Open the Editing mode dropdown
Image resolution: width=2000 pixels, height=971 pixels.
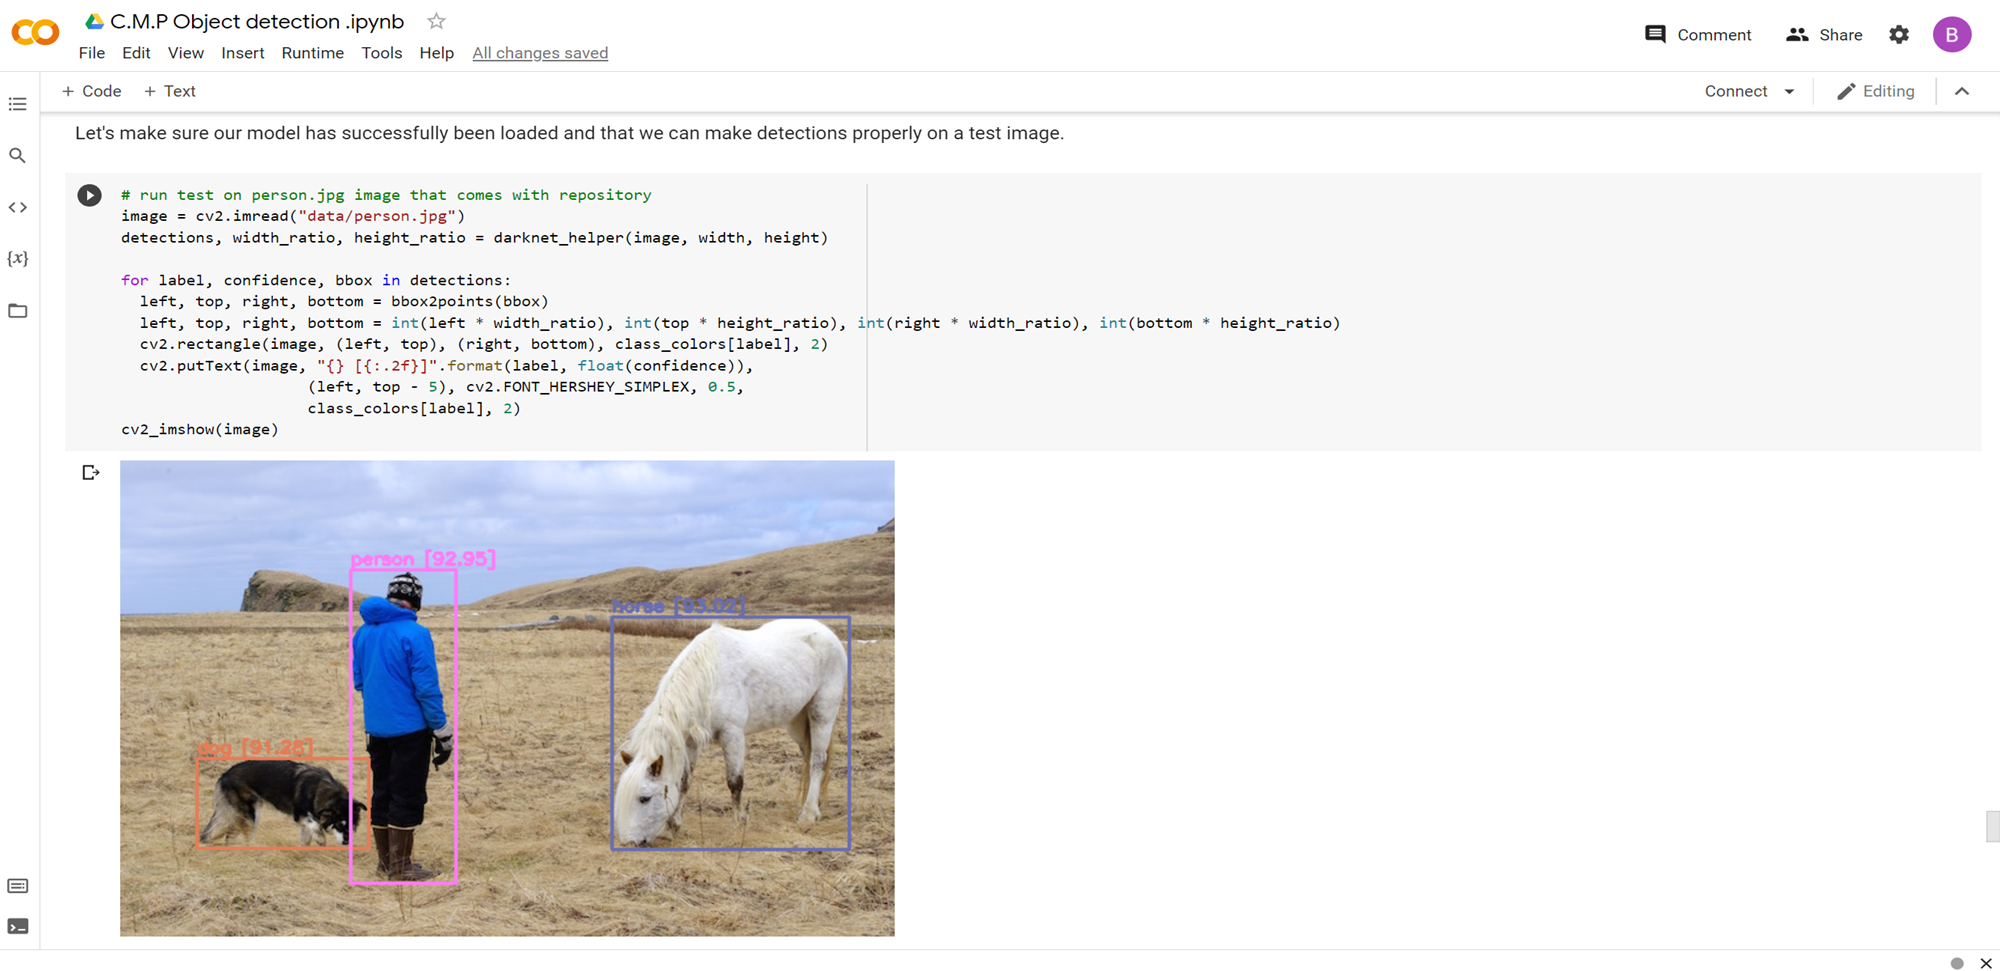1877,90
